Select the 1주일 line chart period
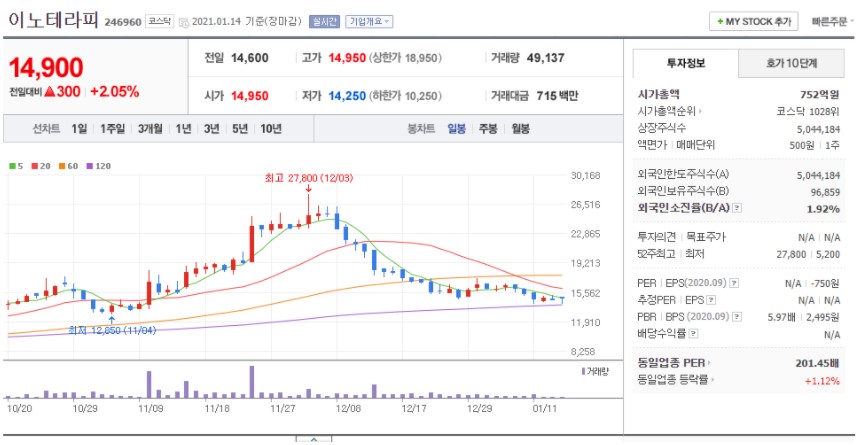 [x=112, y=128]
